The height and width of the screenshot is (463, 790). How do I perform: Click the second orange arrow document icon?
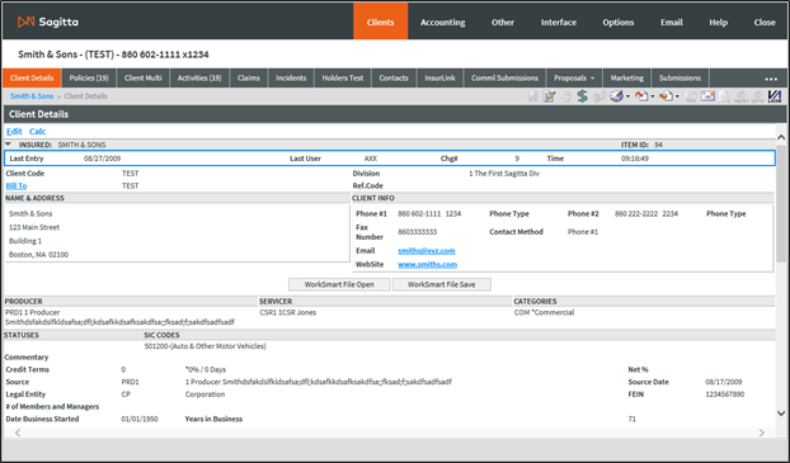(x=664, y=96)
